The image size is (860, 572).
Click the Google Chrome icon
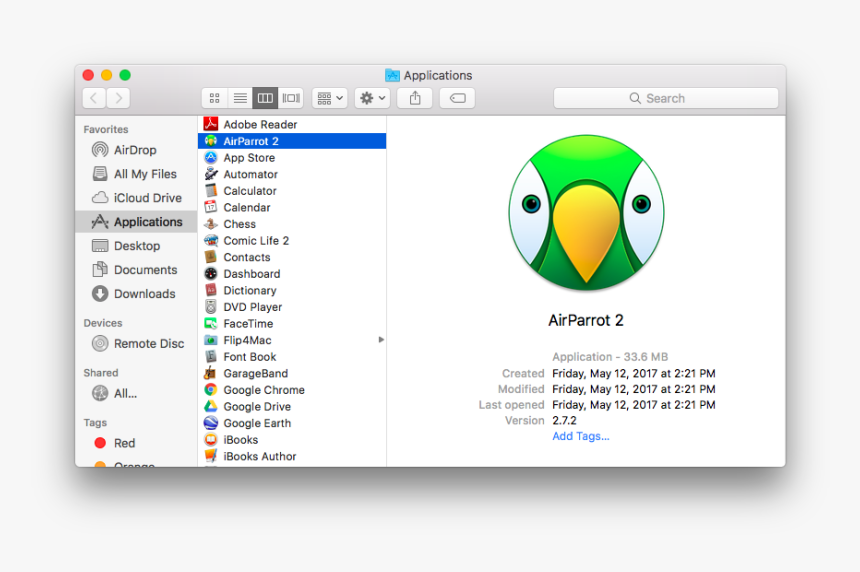point(211,390)
